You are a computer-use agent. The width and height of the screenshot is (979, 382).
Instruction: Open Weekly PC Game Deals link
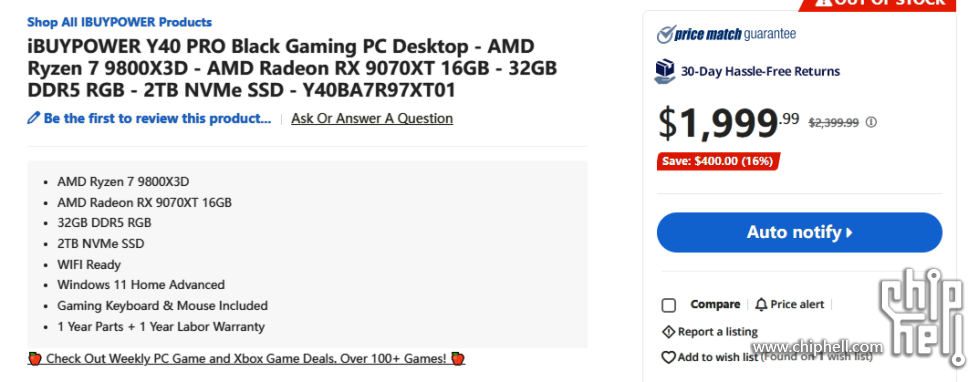click(247, 359)
